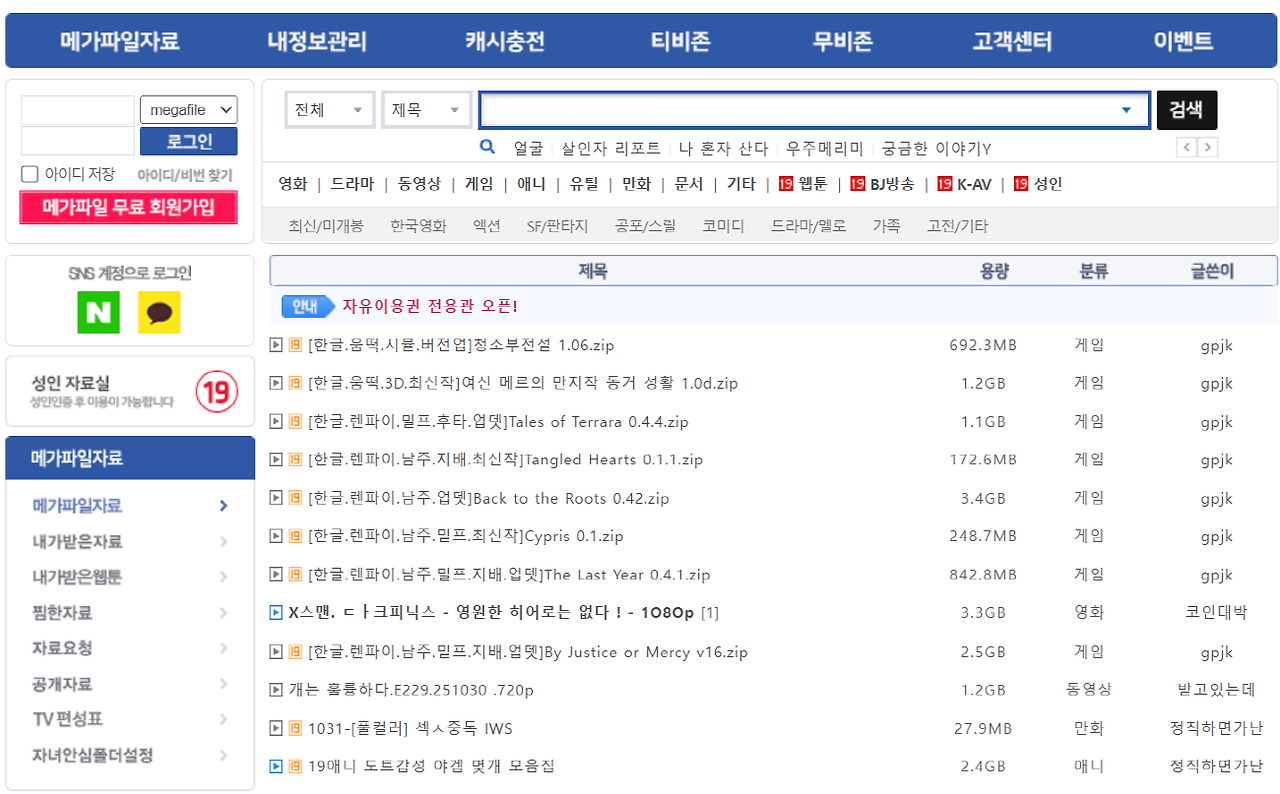Open the 제목 search field dropdown
Image resolution: width=1280 pixels, height=794 pixels.
(x=426, y=109)
